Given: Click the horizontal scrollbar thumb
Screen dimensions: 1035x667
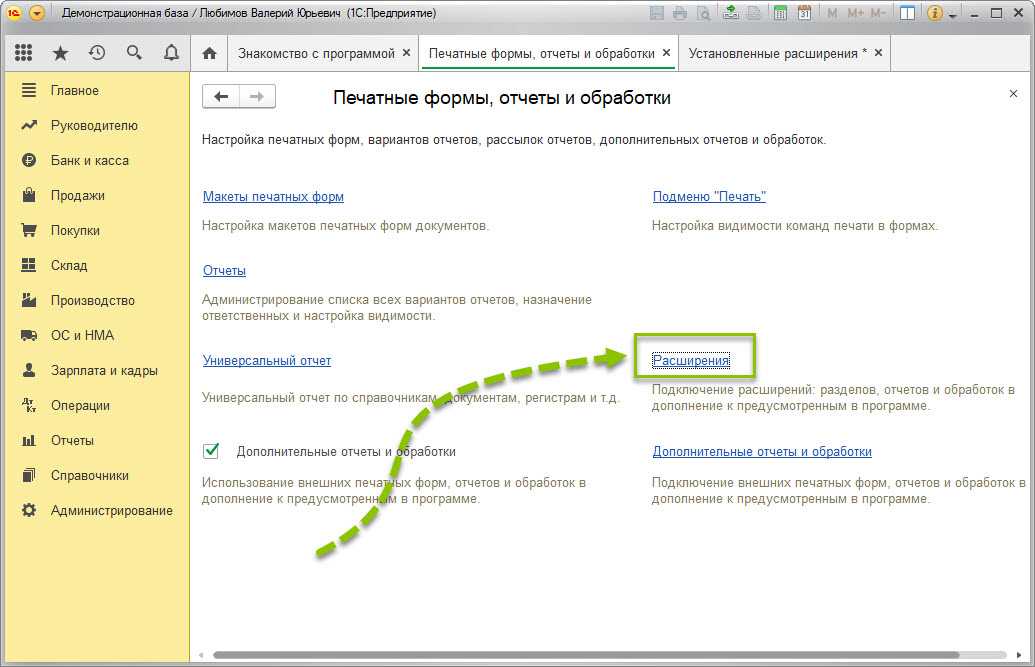Looking at the screenshot, I should [586, 655].
